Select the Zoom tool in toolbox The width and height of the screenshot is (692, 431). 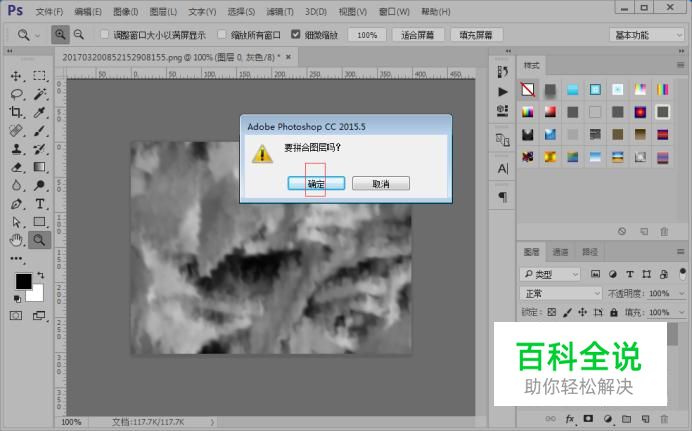pyautogui.click(x=39, y=240)
